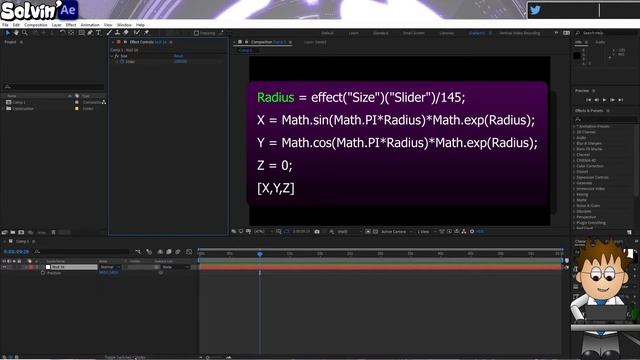This screenshot has width=640, height=360.
Task: Select the Rectangle shape tool
Action: [82, 33]
